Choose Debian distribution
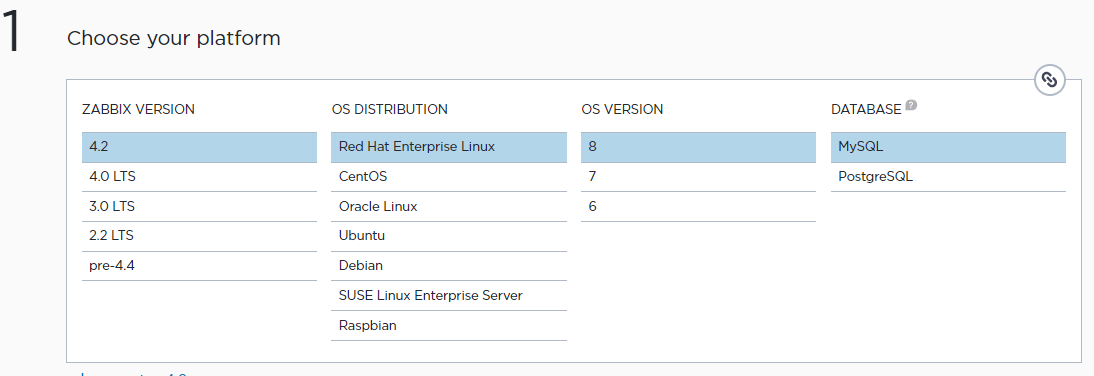The image size is (1094, 376). (x=449, y=266)
